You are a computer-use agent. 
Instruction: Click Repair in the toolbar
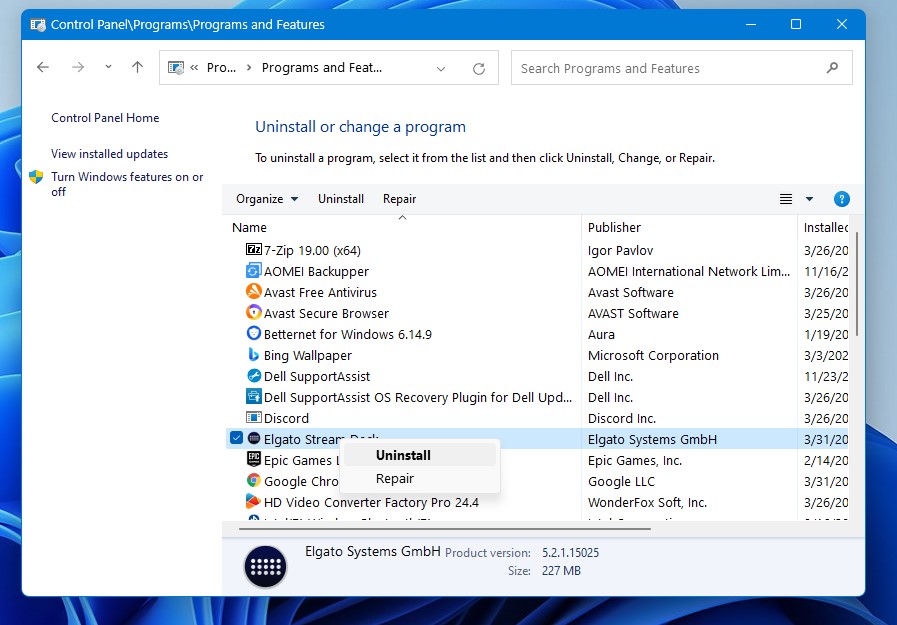[399, 199]
